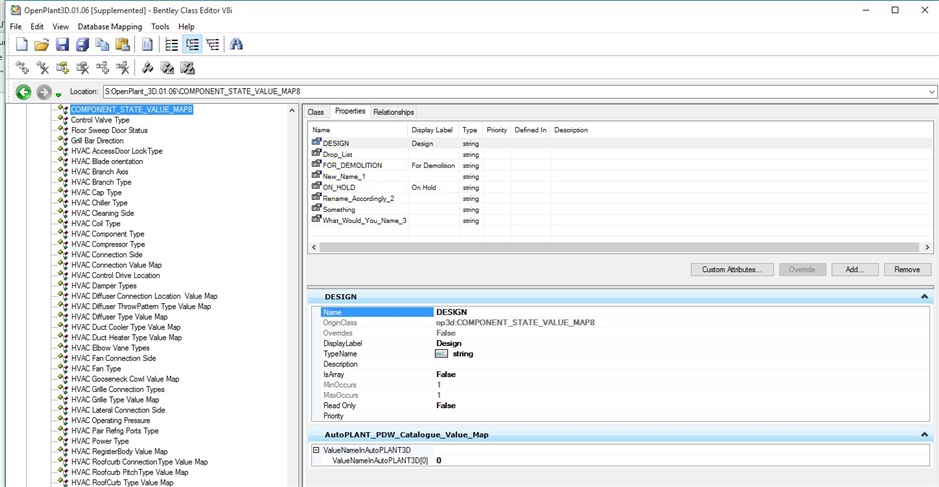
Task: Click the last icon in lower toolbar
Action: (187, 68)
